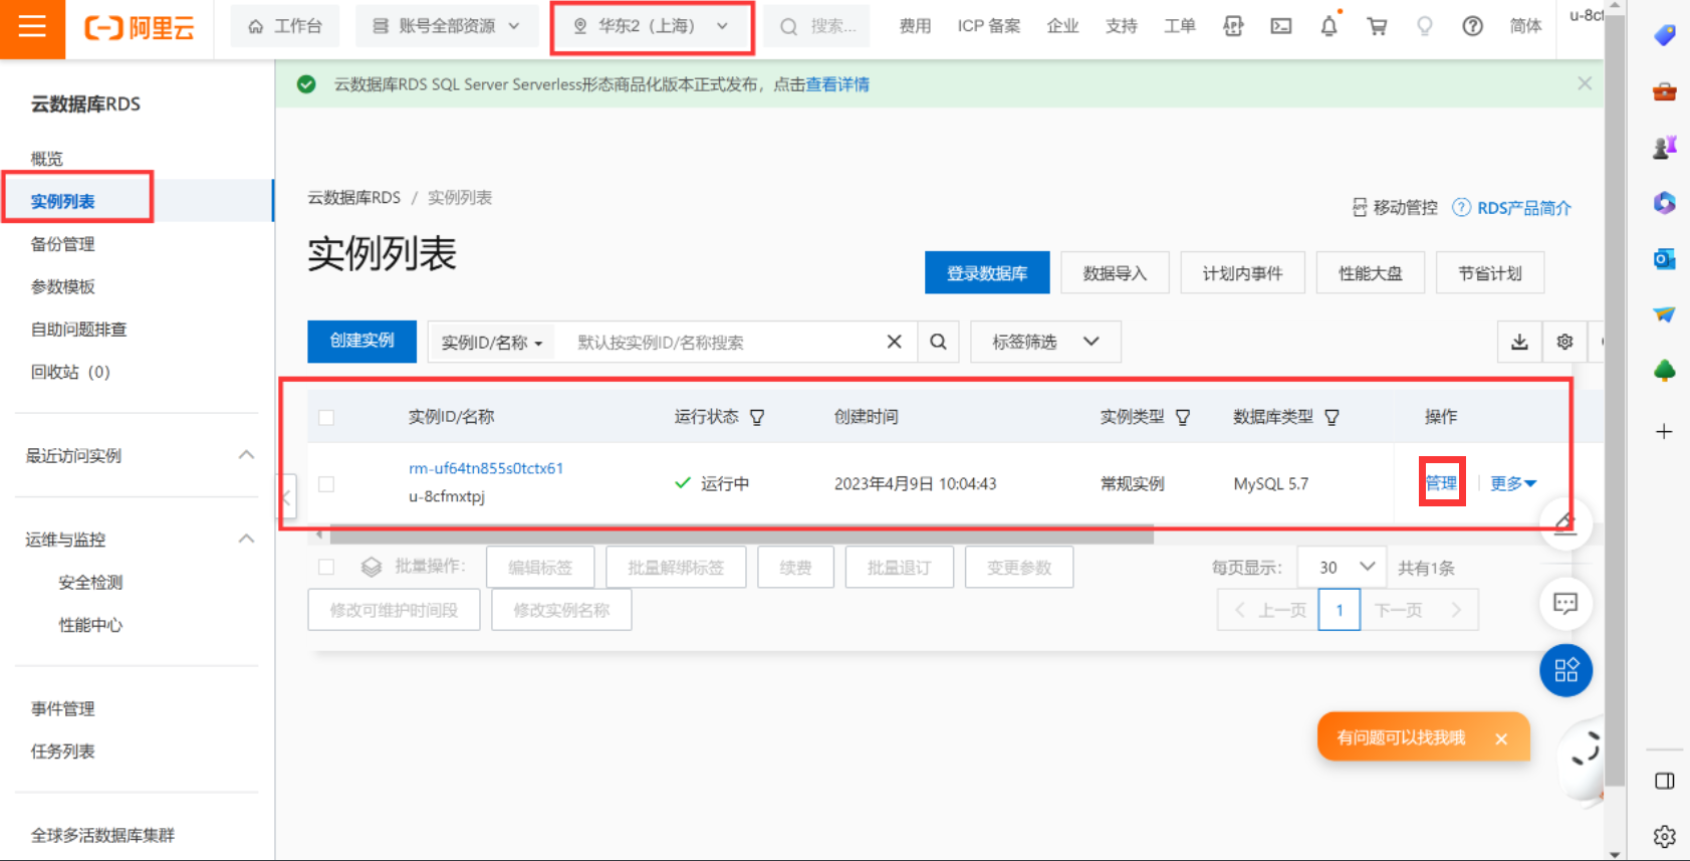
Task: Open the hamburger navigation menu
Action: (x=32, y=27)
